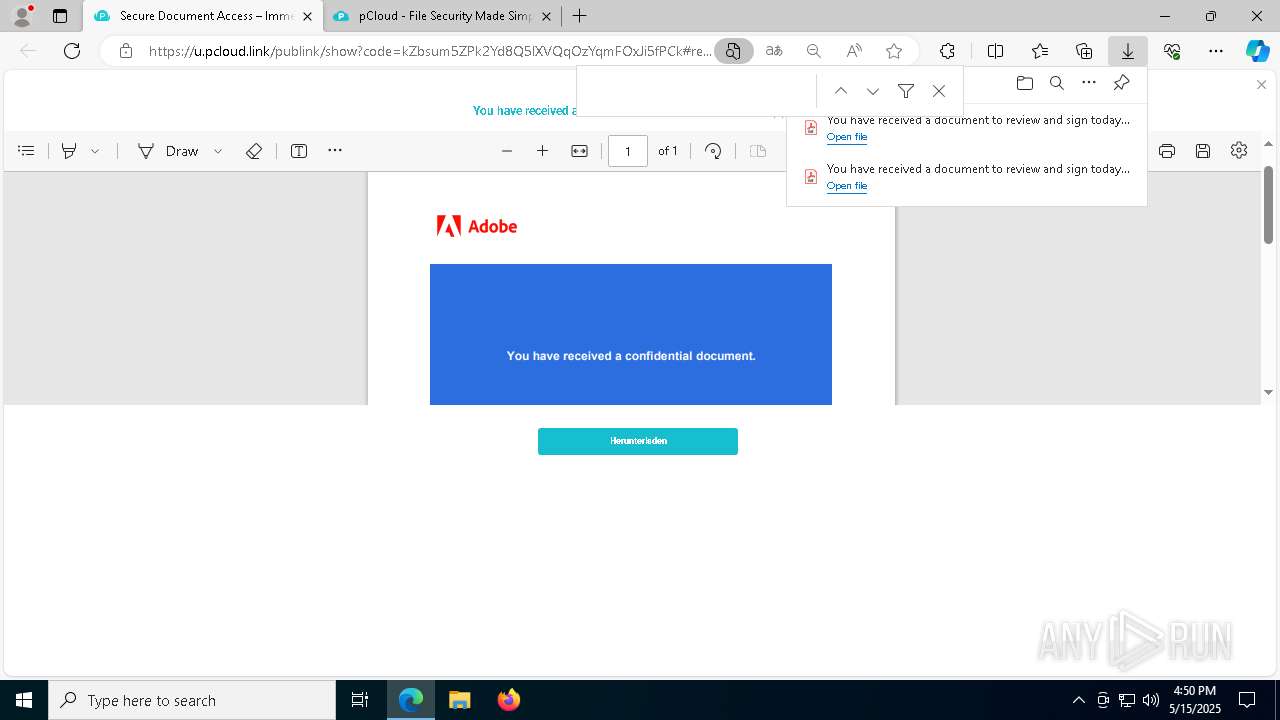Open browser Extensions menu

pos(947,51)
